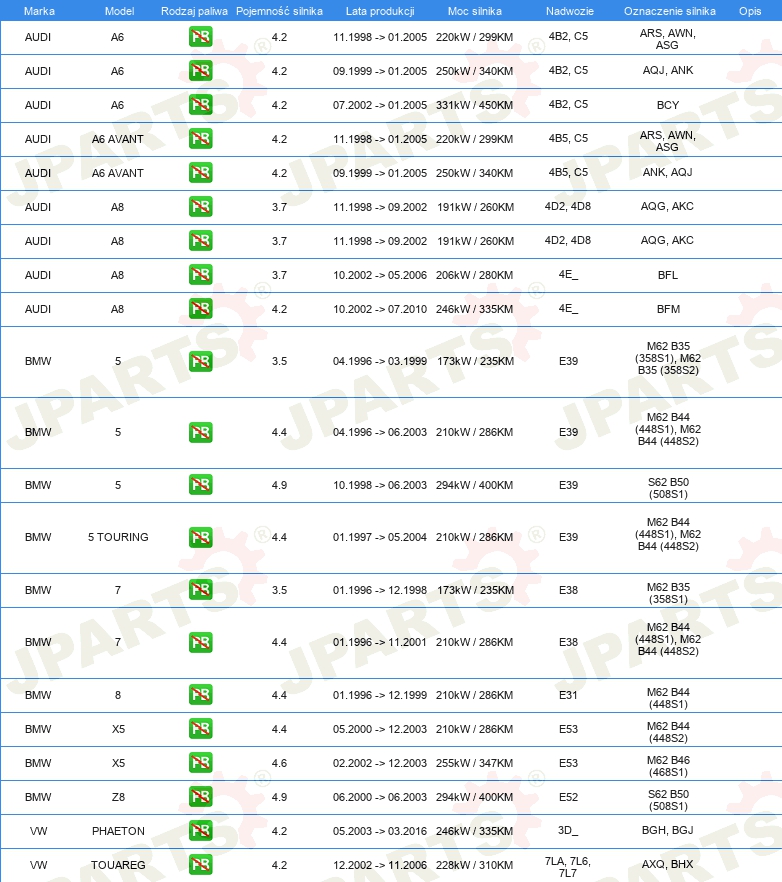Click the Model column header
This screenshot has width=782, height=882.
pyautogui.click(x=119, y=11)
